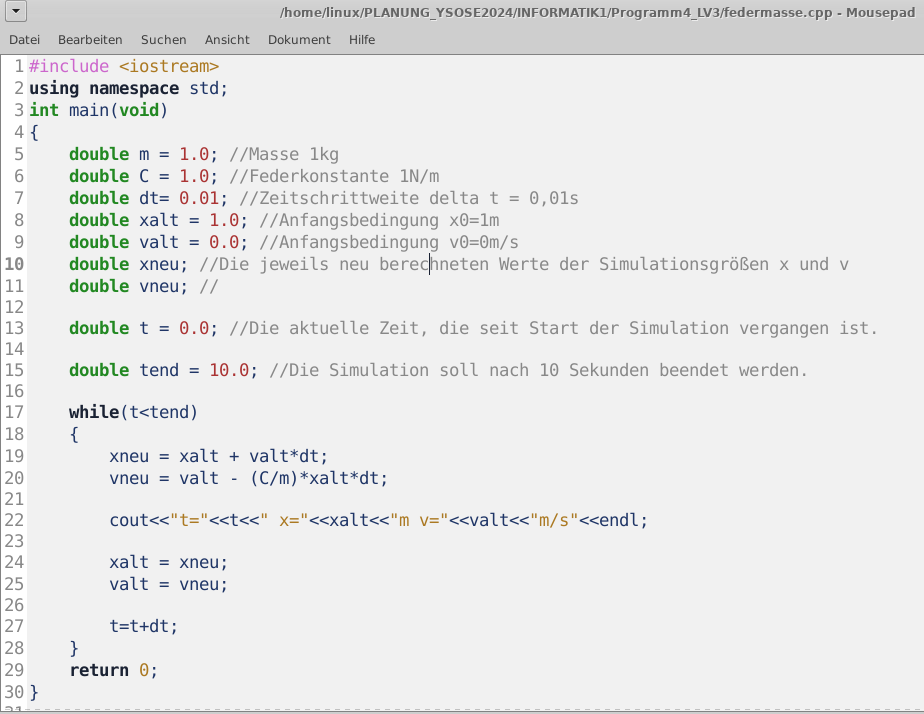
Task: Click line number 10 in the gutter
Action: 14,264
